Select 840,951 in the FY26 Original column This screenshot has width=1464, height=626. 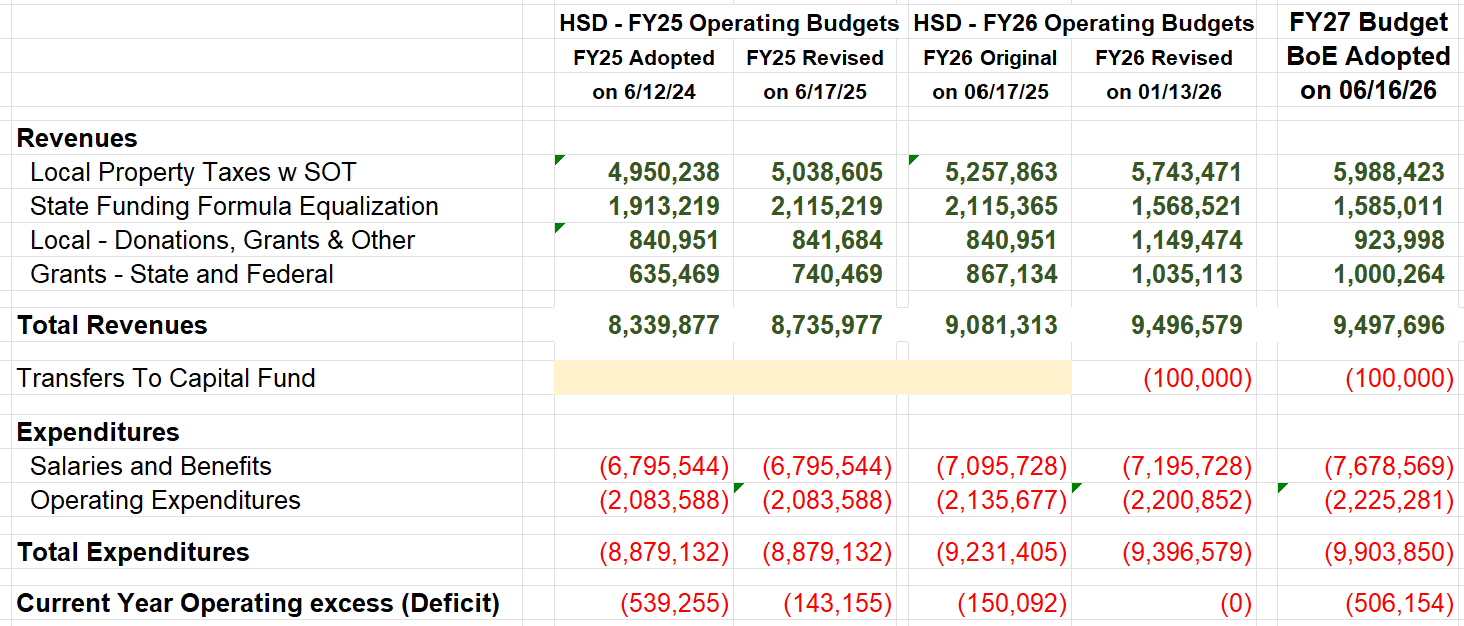point(1011,240)
